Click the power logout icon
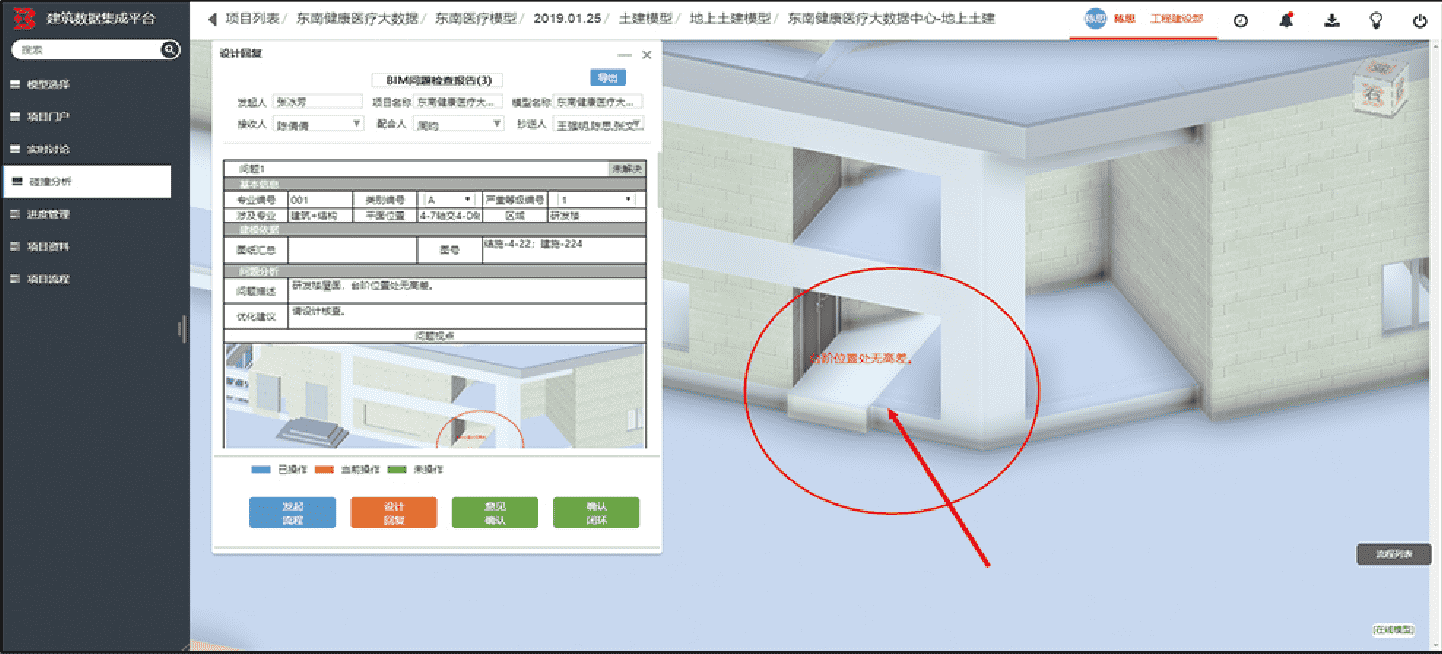The image size is (1442, 654). [x=1420, y=20]
